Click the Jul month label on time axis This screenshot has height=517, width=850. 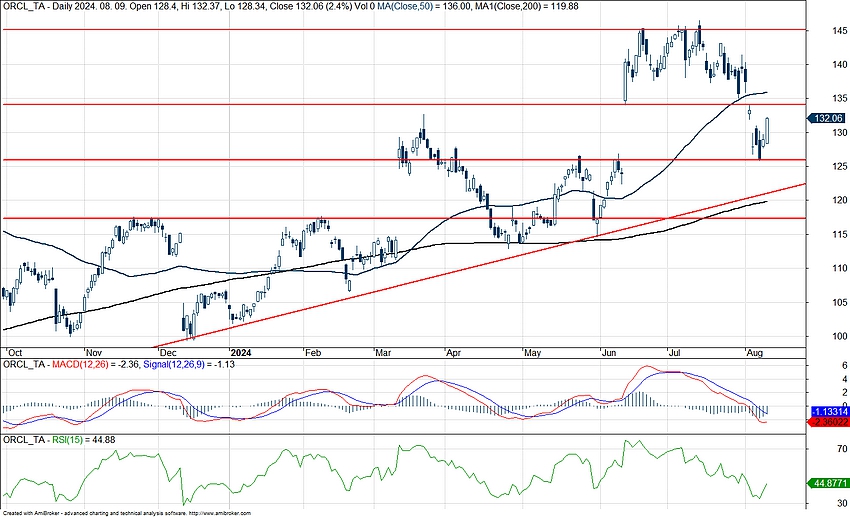tap(675, 353)
